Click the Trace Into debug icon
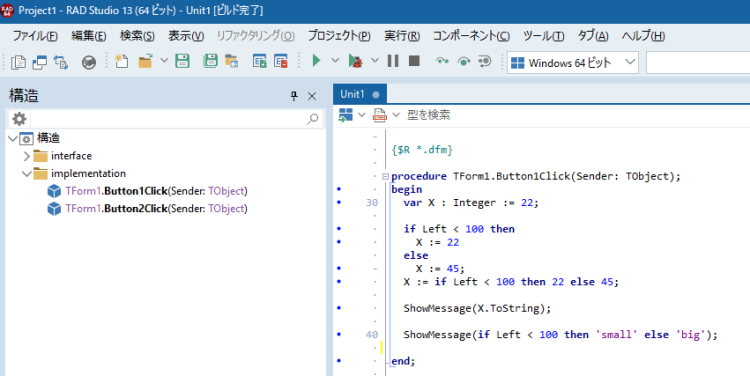This screenshot has width=750, height=376. point(442,61)
